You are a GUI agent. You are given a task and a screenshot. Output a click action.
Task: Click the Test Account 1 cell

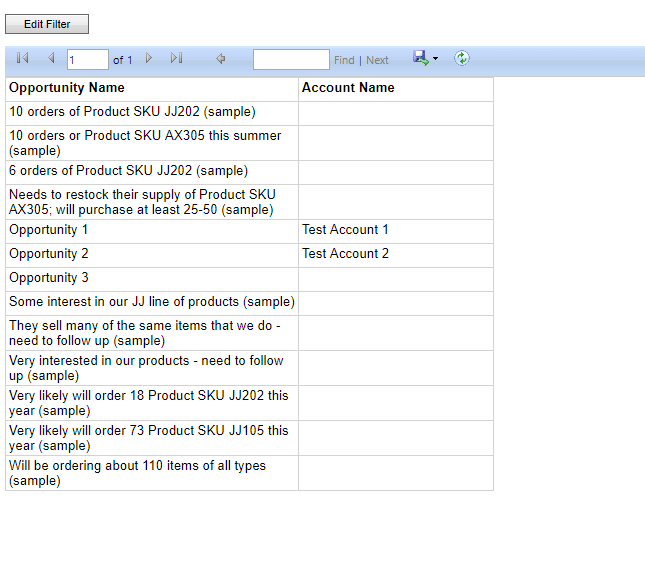point(396,231)
